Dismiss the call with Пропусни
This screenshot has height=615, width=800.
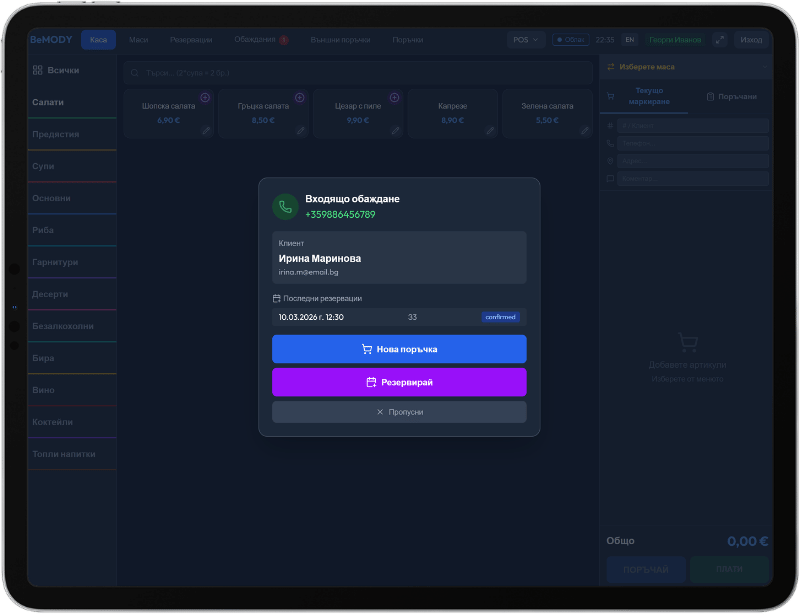pos(399,412)
